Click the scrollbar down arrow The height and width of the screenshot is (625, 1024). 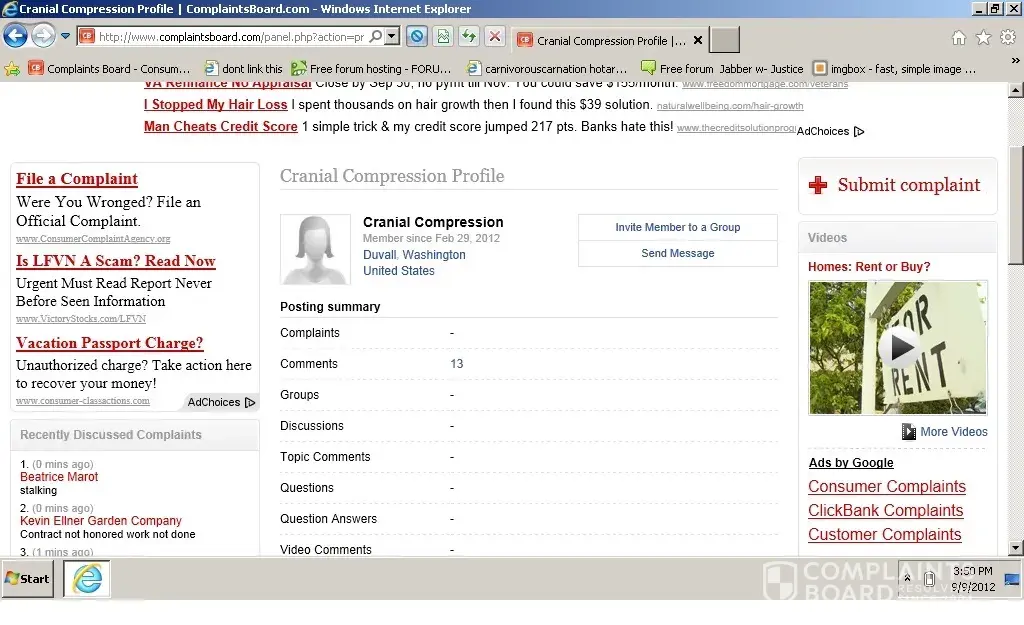(x=1016, y=548)
